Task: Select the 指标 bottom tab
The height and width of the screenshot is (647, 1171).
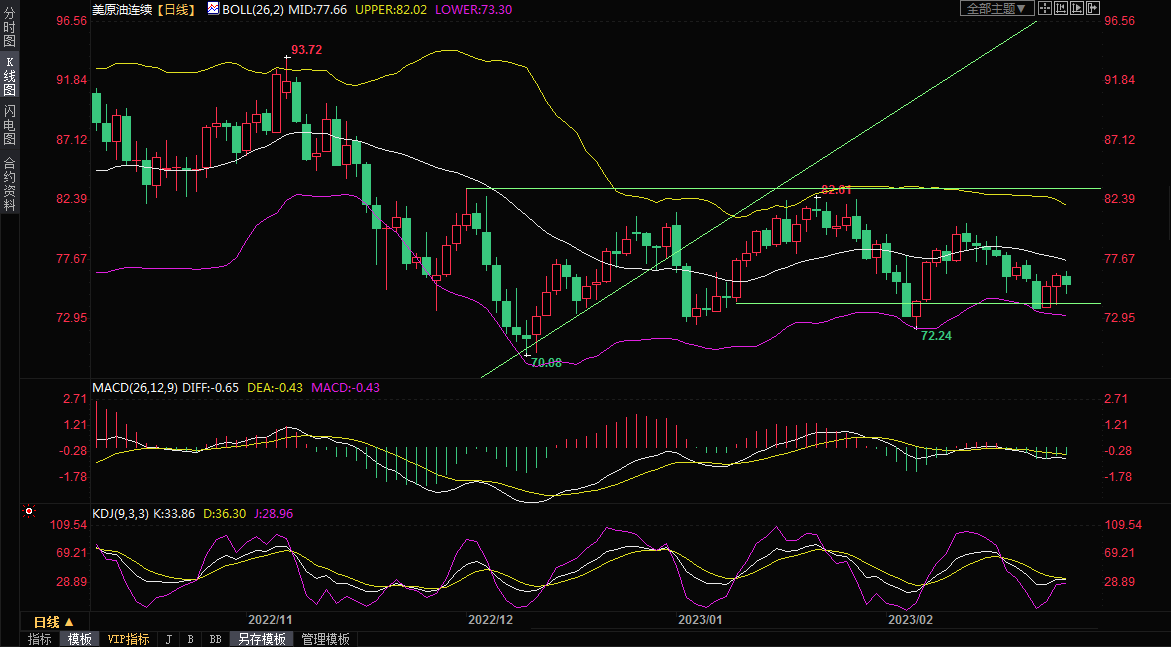Action: point(40,639)
